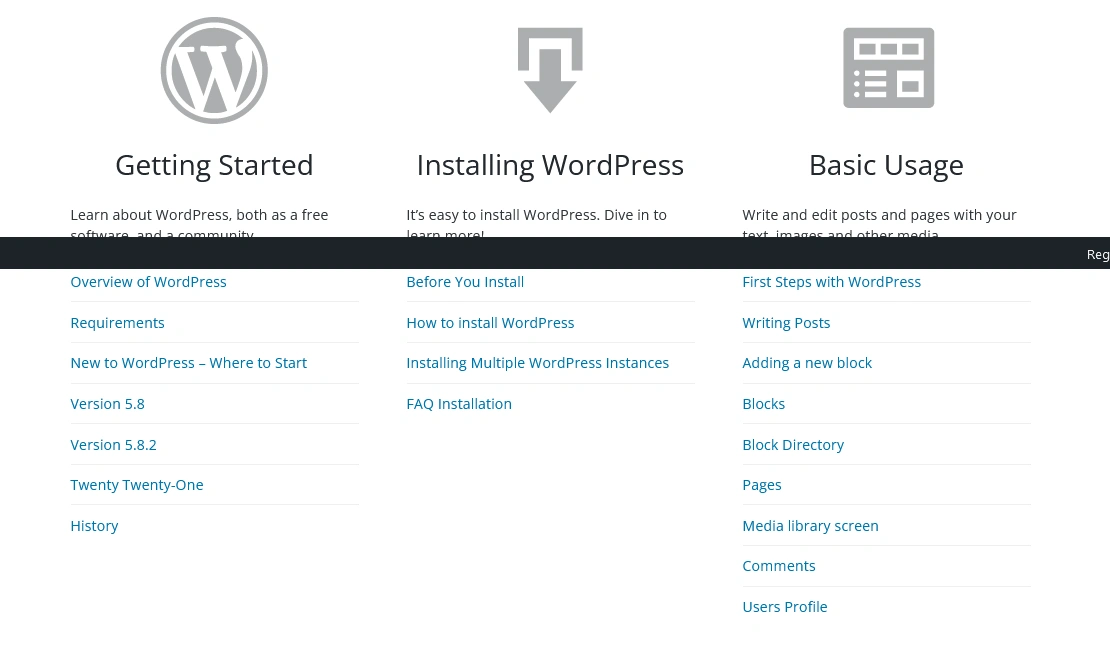Open the Media library screen article
The image size is (1110, 656).
pyautogui.click(x=810, y=525)
